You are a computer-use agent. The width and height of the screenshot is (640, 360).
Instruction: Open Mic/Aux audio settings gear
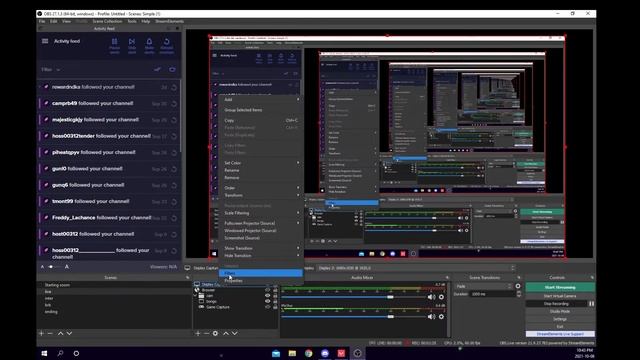point(441,317)
